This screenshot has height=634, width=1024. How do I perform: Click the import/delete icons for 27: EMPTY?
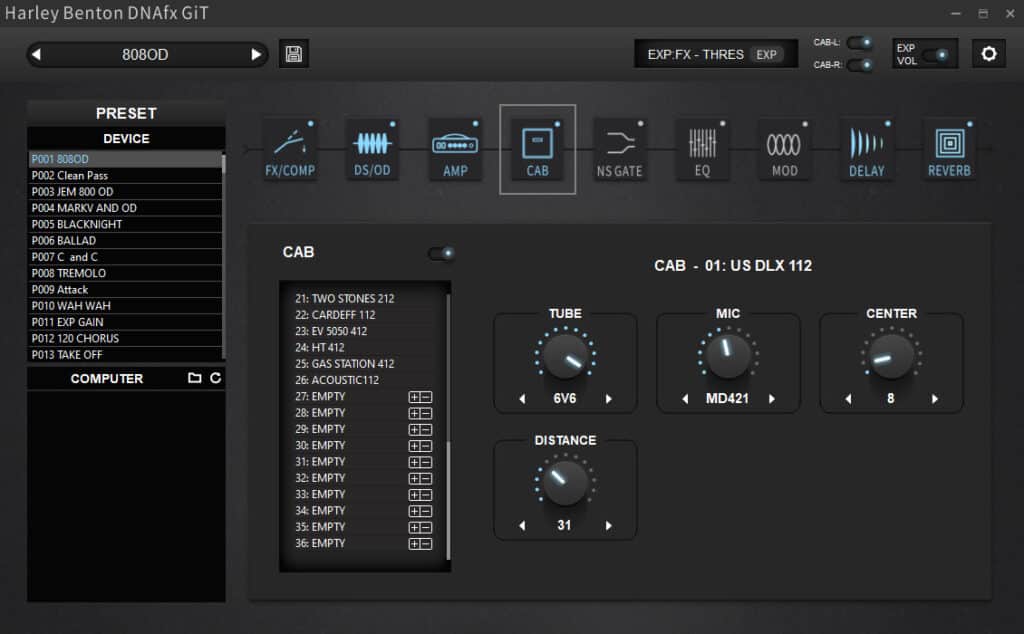[x=420, y=397]
